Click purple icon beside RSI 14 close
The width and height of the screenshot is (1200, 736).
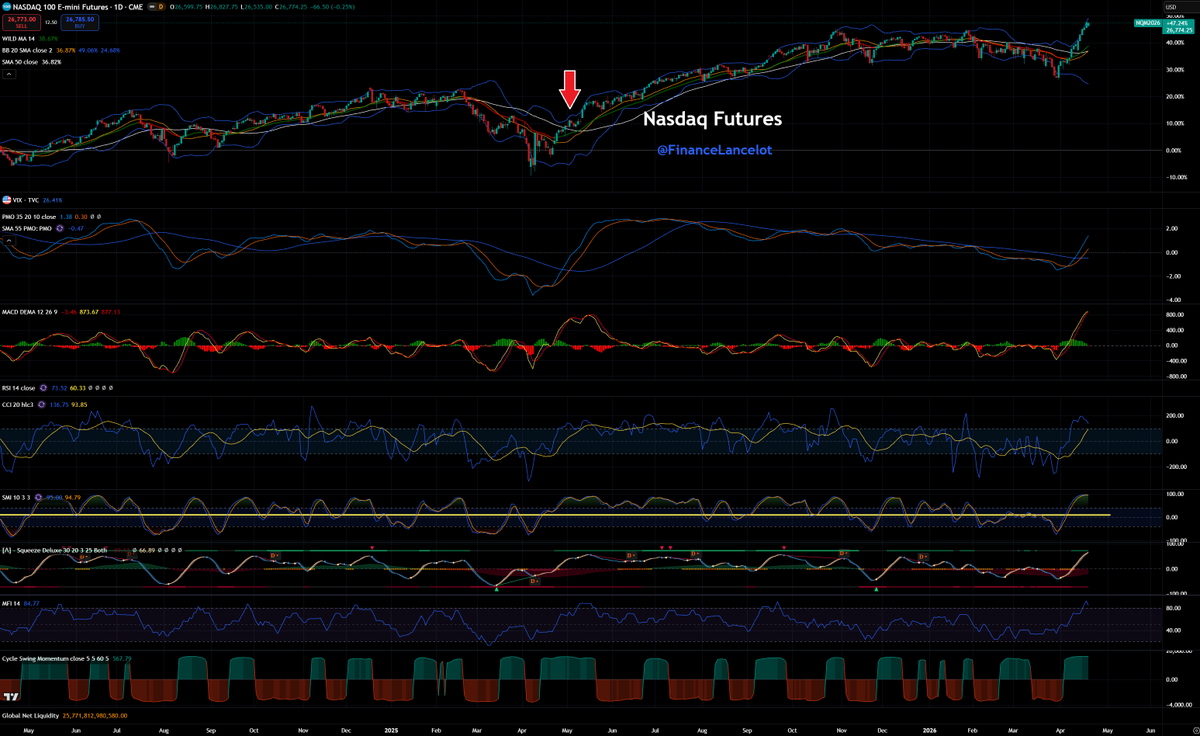click(43, 388)
